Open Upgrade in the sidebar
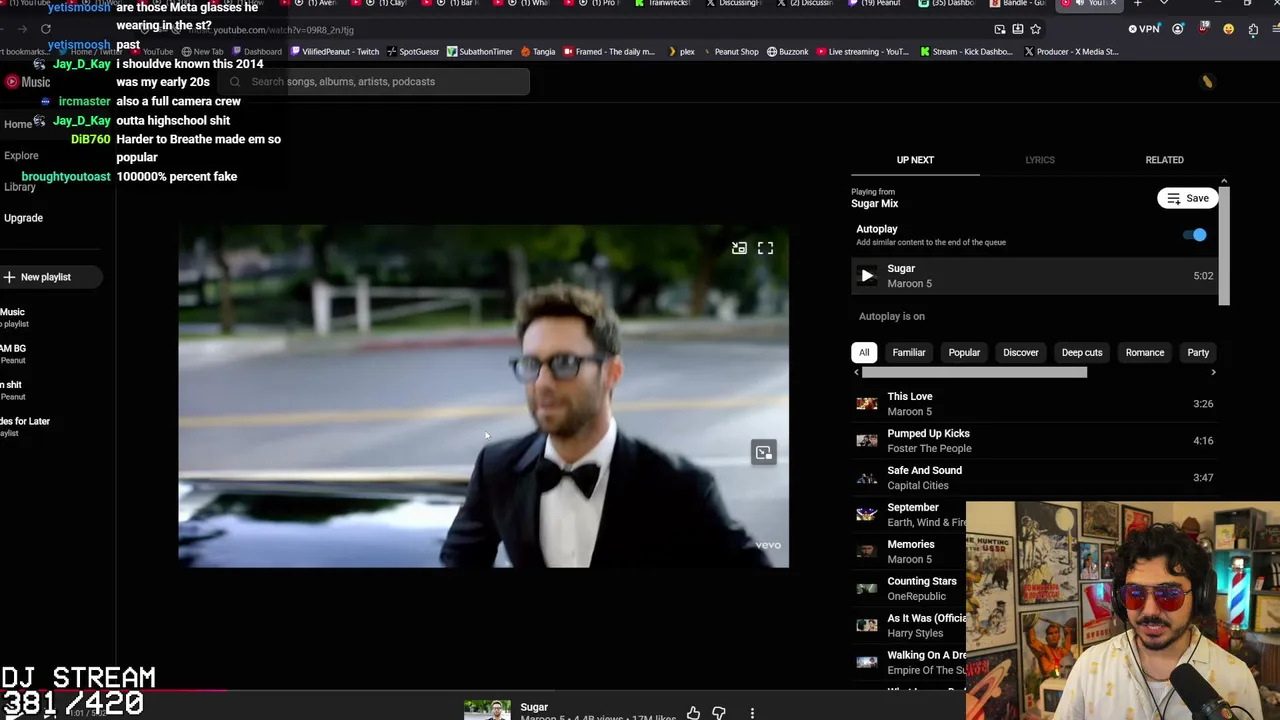Viewport: 1280px width, 720px height. click(23, 218)
